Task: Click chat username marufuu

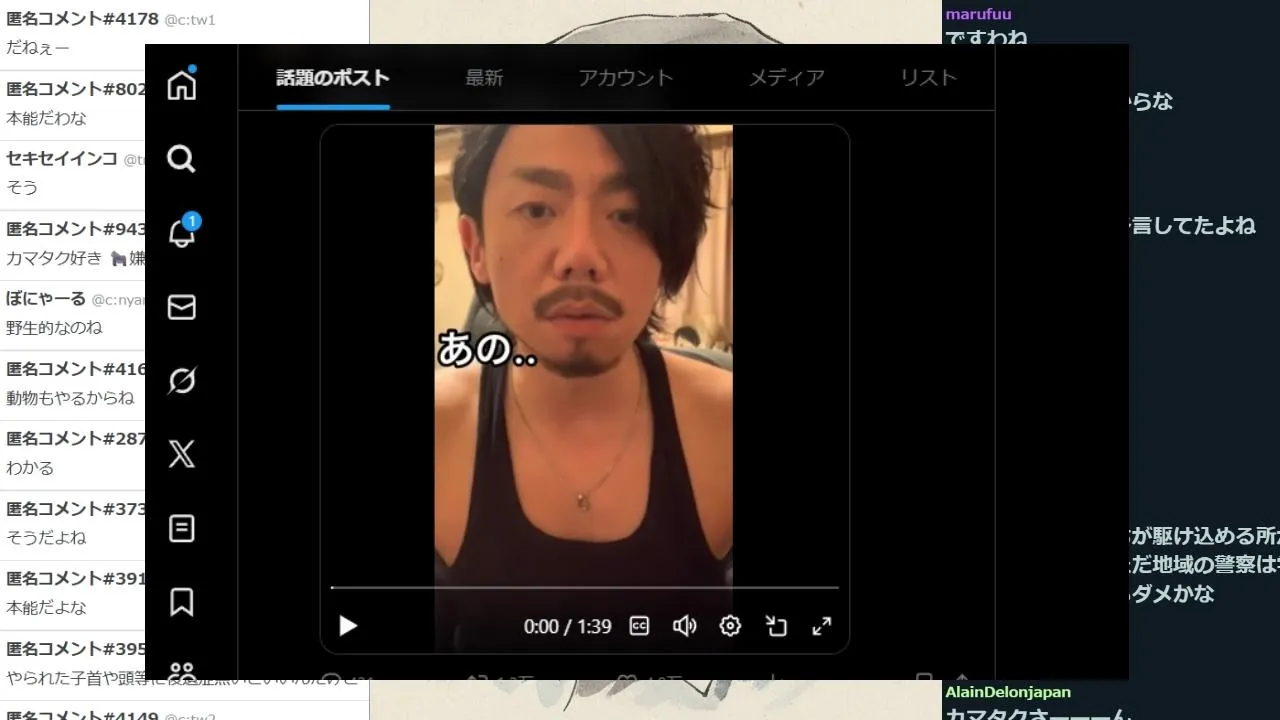Action: click(978, 14)
